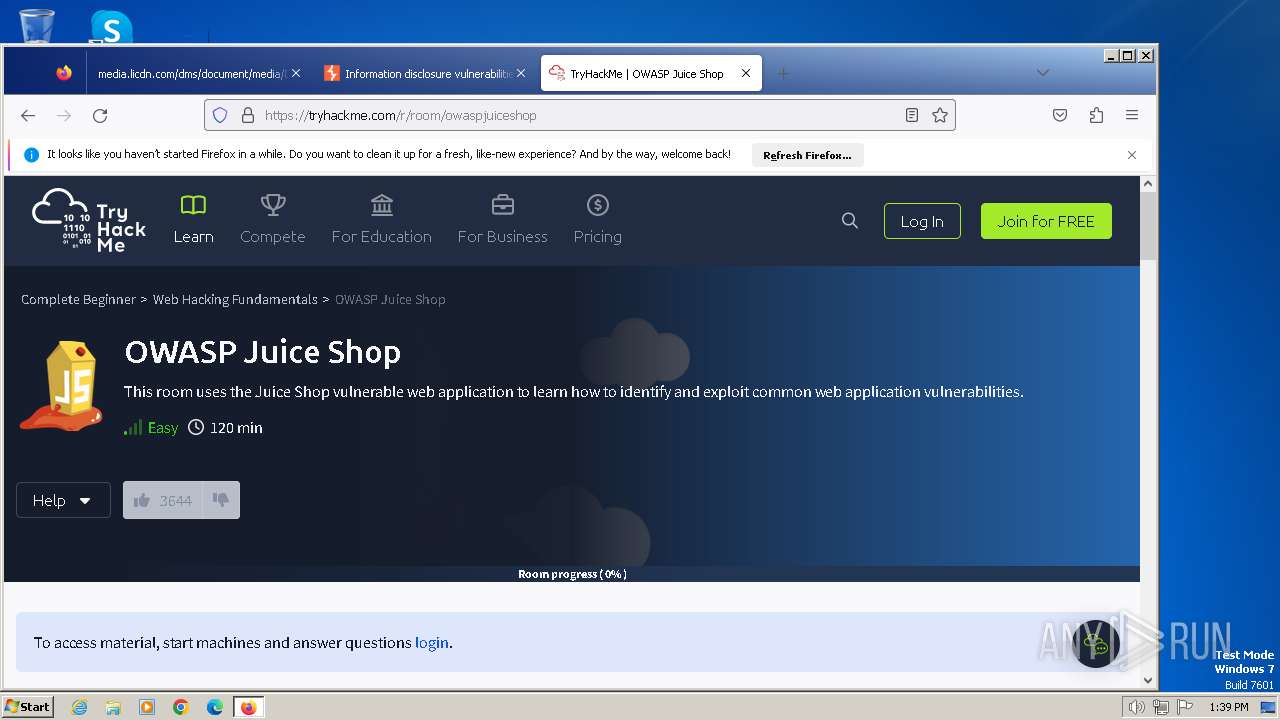Click the network tray icon
1280x720 pixels.
1161,707
